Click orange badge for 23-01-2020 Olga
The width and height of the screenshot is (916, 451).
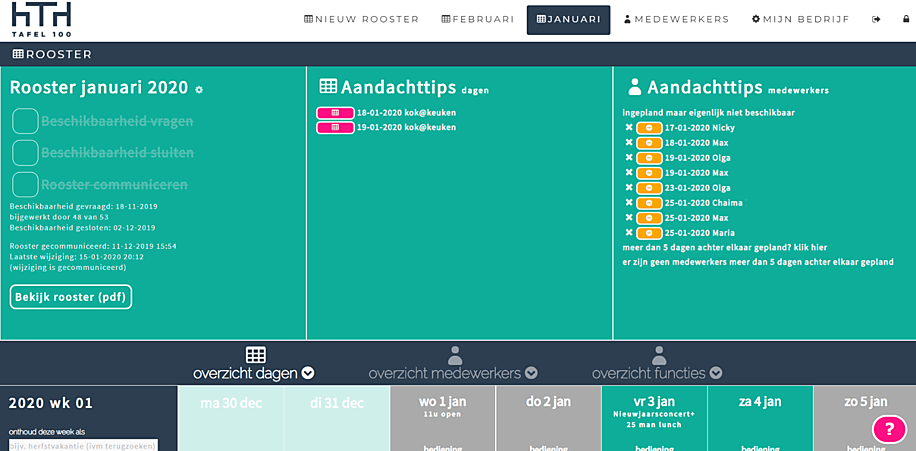[x=649, y=188]
